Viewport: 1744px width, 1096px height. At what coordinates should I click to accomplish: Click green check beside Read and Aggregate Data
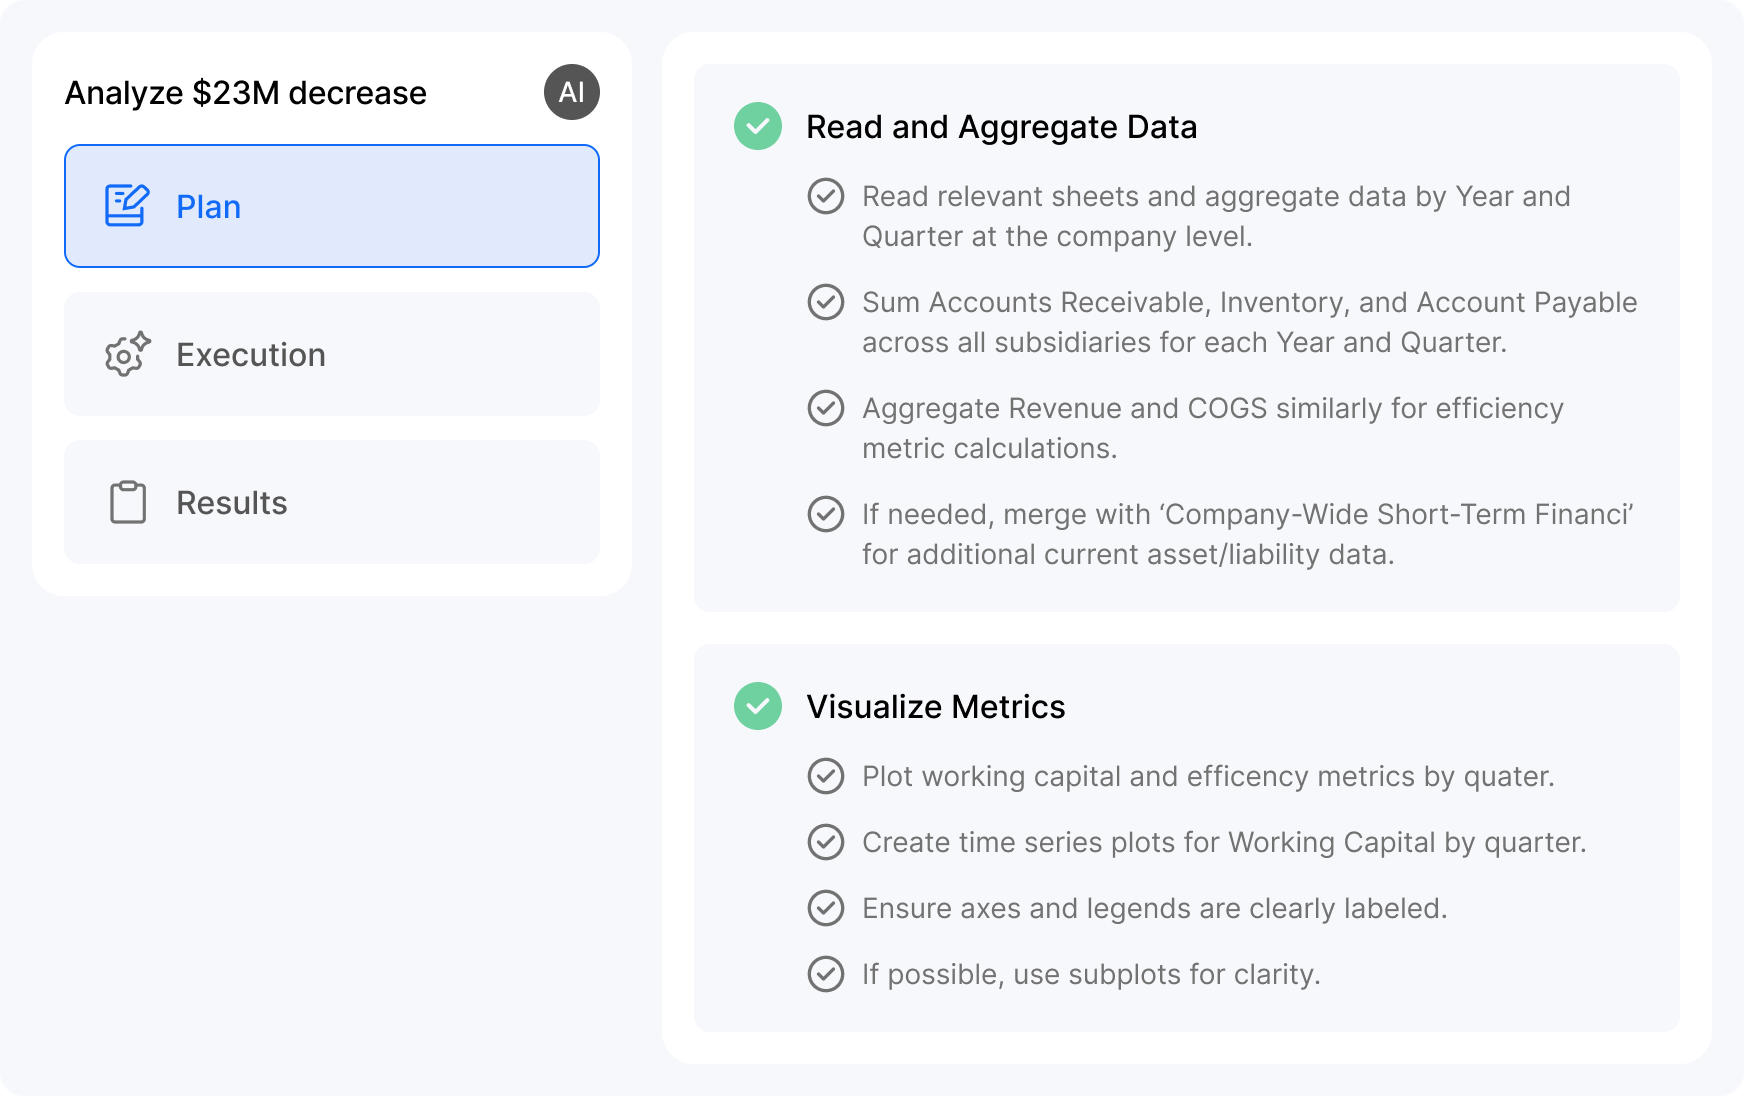tap(758, 127)
